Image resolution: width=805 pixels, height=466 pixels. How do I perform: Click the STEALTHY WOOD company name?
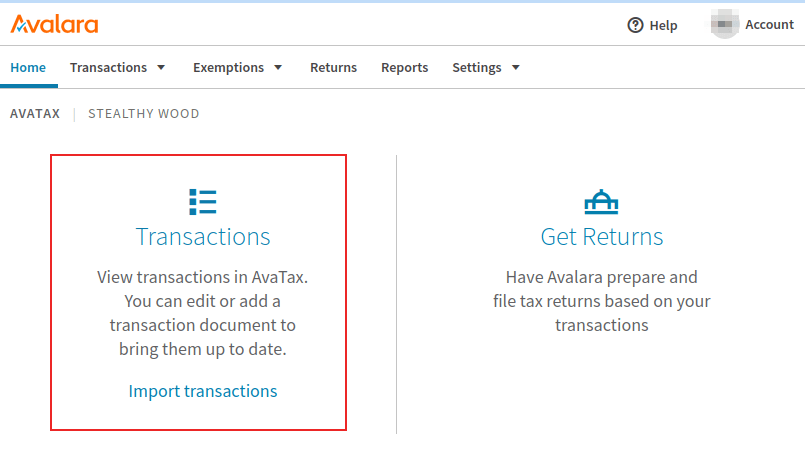[x=144, y=114]
